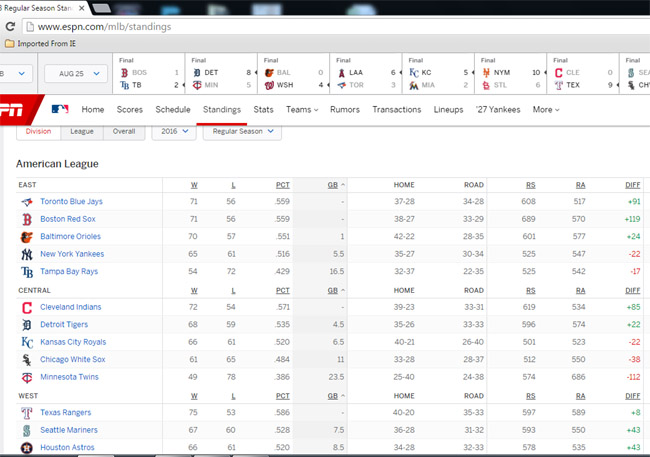Screen dimensions: 650x457
Task: Select the Overall standings view
Action: [x=124, y=131]
